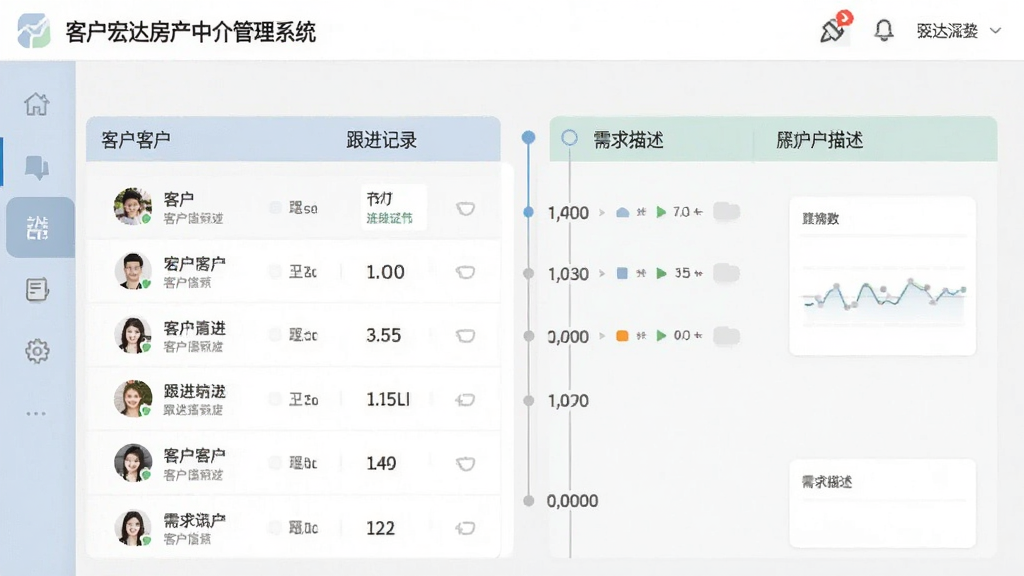Screen dimensions: 1024x576
Task: Click the orange square swatch in 0,000 row
Action: pyautogui.click(x=622, y=336)
